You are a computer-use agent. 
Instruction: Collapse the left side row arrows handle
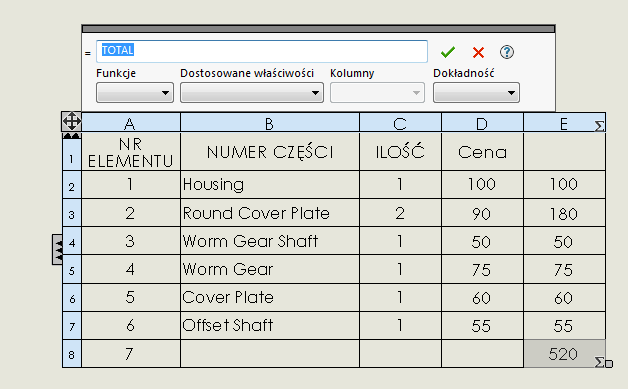tap(57, 250)
